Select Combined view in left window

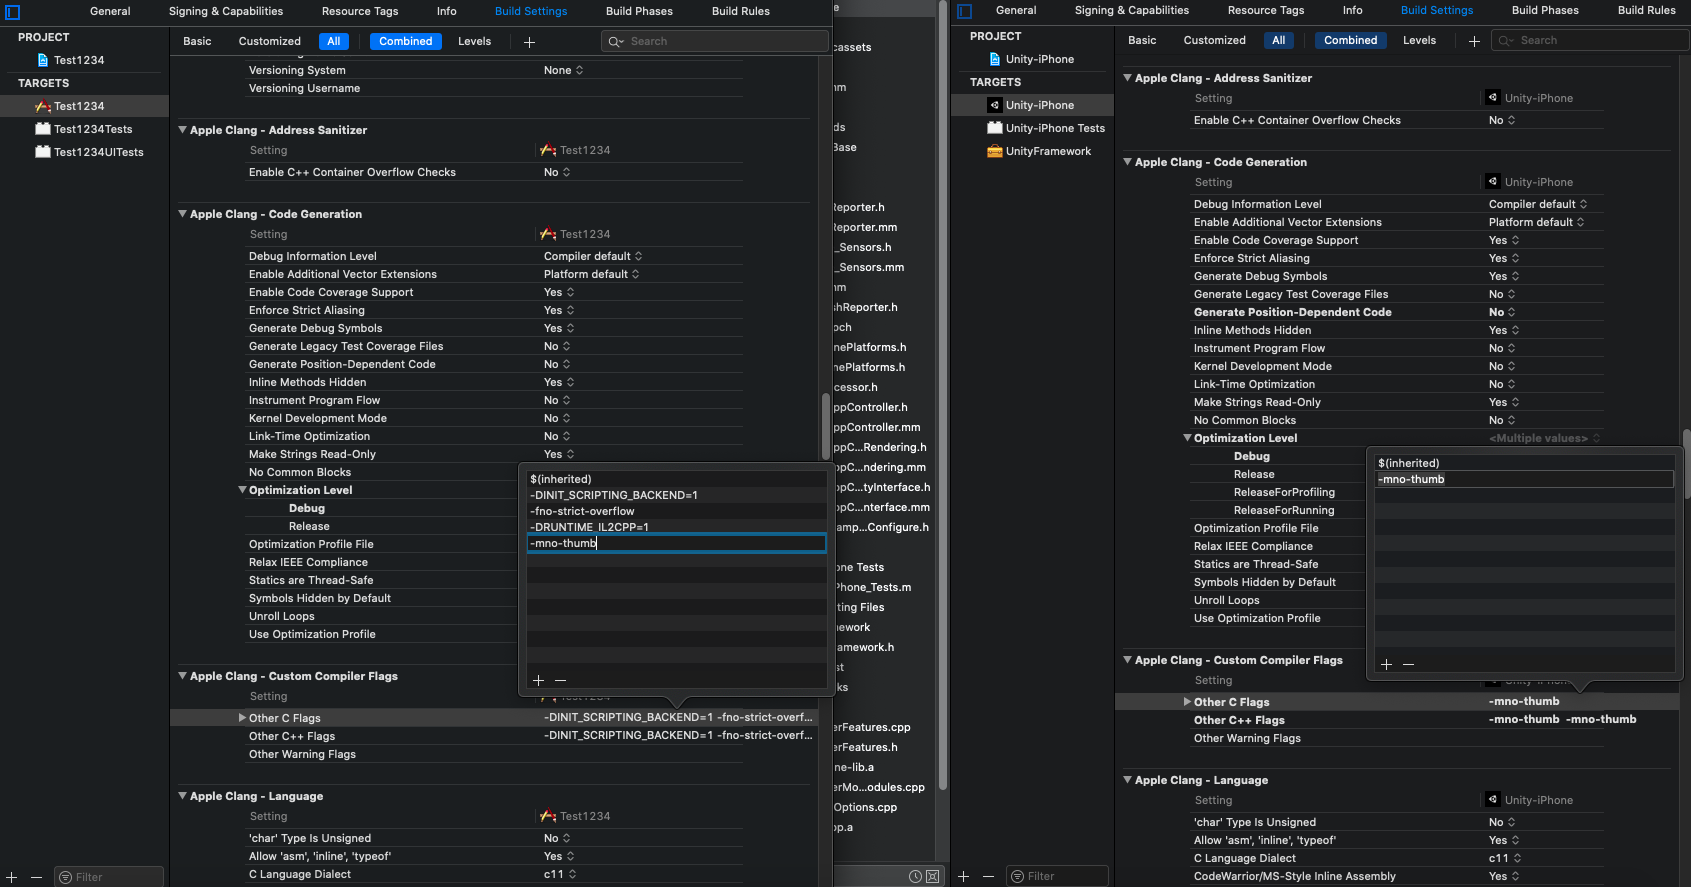click(x=406, y=41)
